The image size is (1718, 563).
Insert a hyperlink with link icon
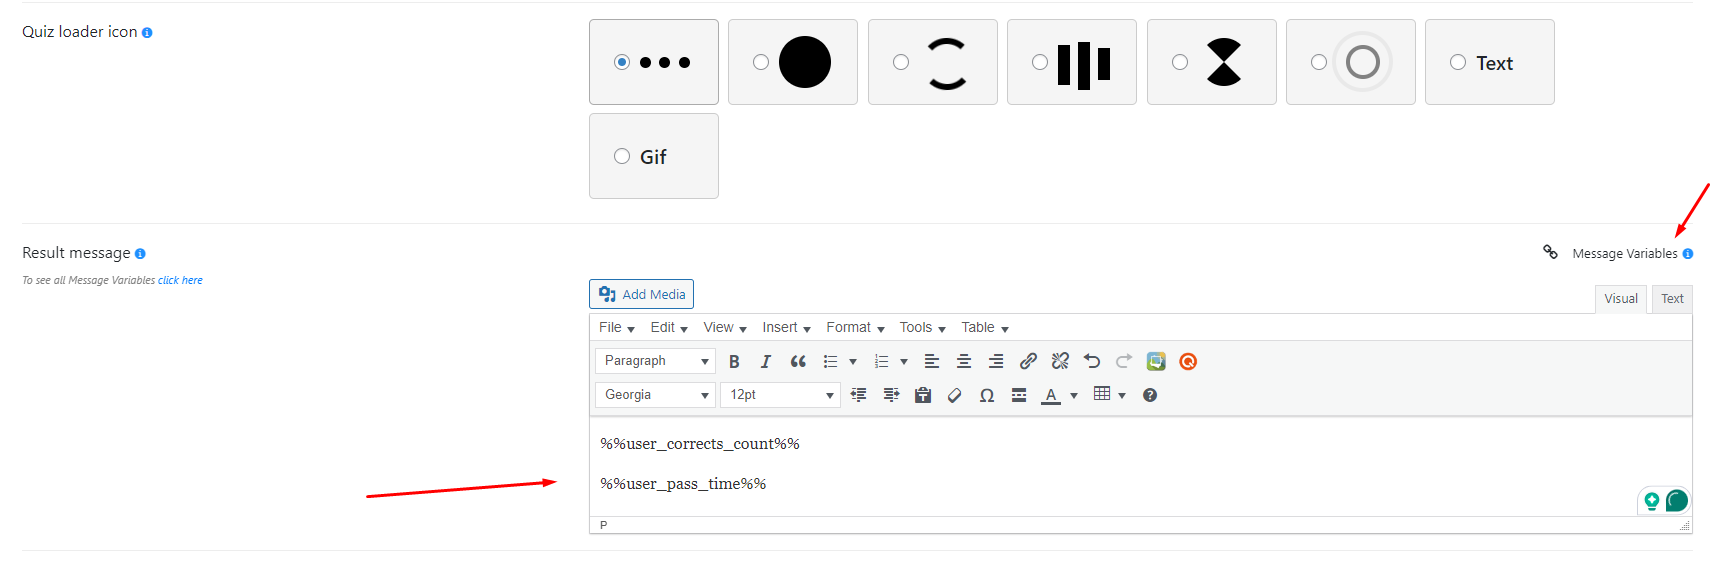pyautogui.click(x=1028, y=361)
